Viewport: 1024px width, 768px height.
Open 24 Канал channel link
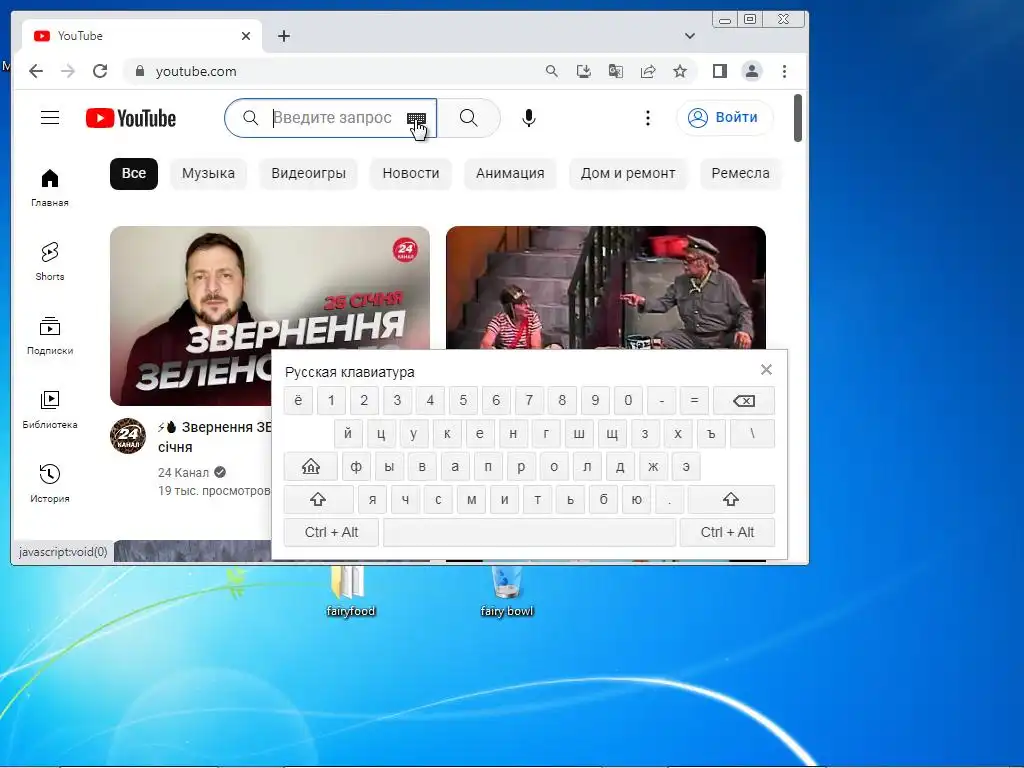[184, 472]
